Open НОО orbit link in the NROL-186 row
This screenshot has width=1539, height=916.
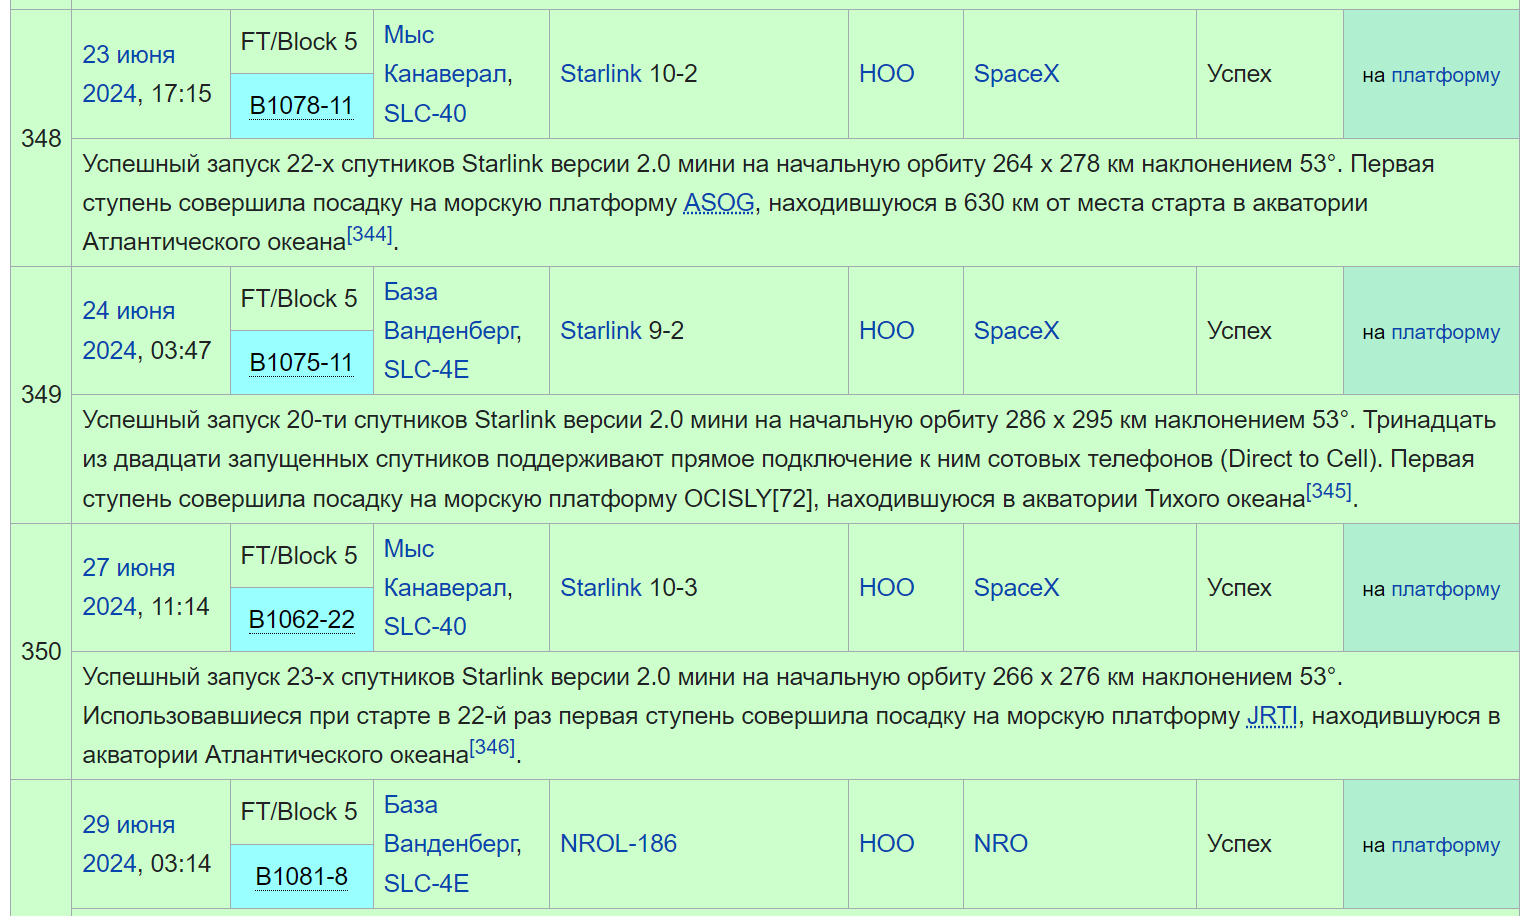(886, 844)
